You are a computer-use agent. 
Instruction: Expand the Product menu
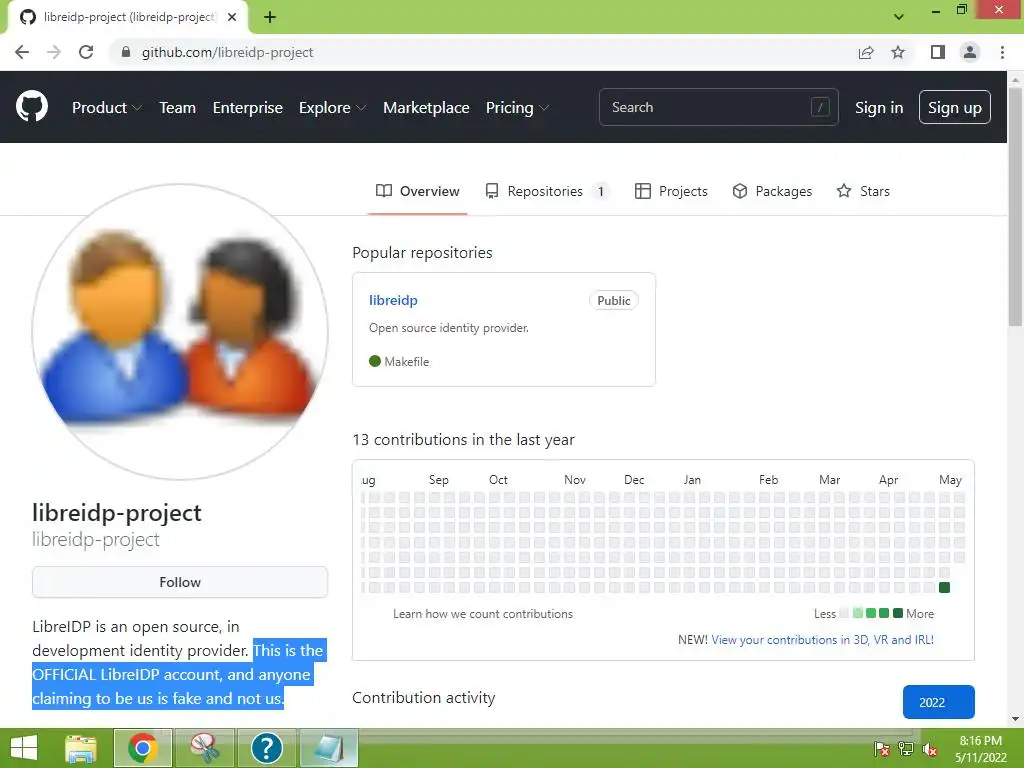[106, 108]
